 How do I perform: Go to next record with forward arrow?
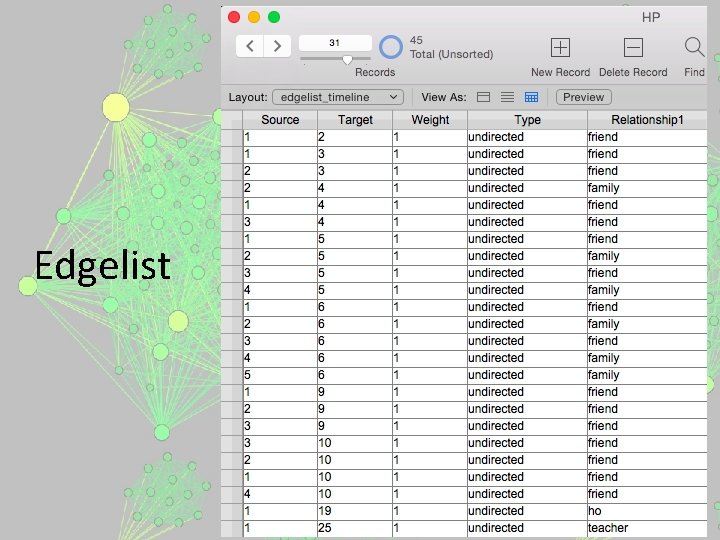click(277, 46)
